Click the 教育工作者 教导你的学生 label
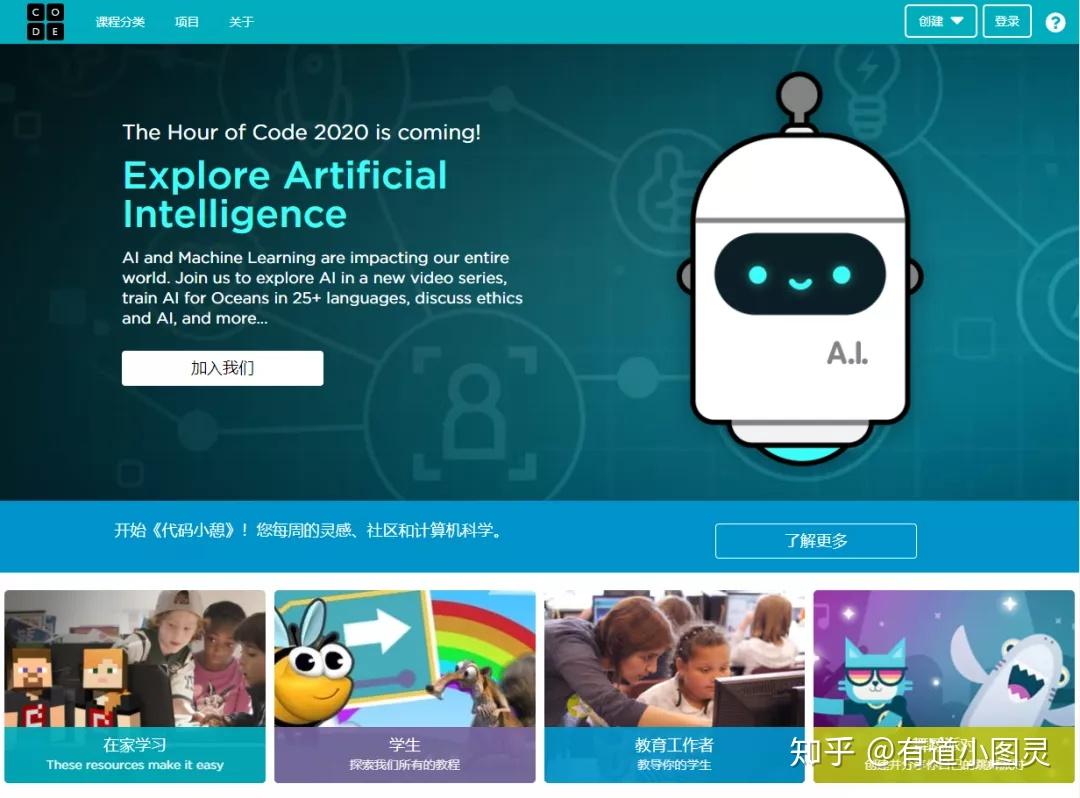 (674, 755)
